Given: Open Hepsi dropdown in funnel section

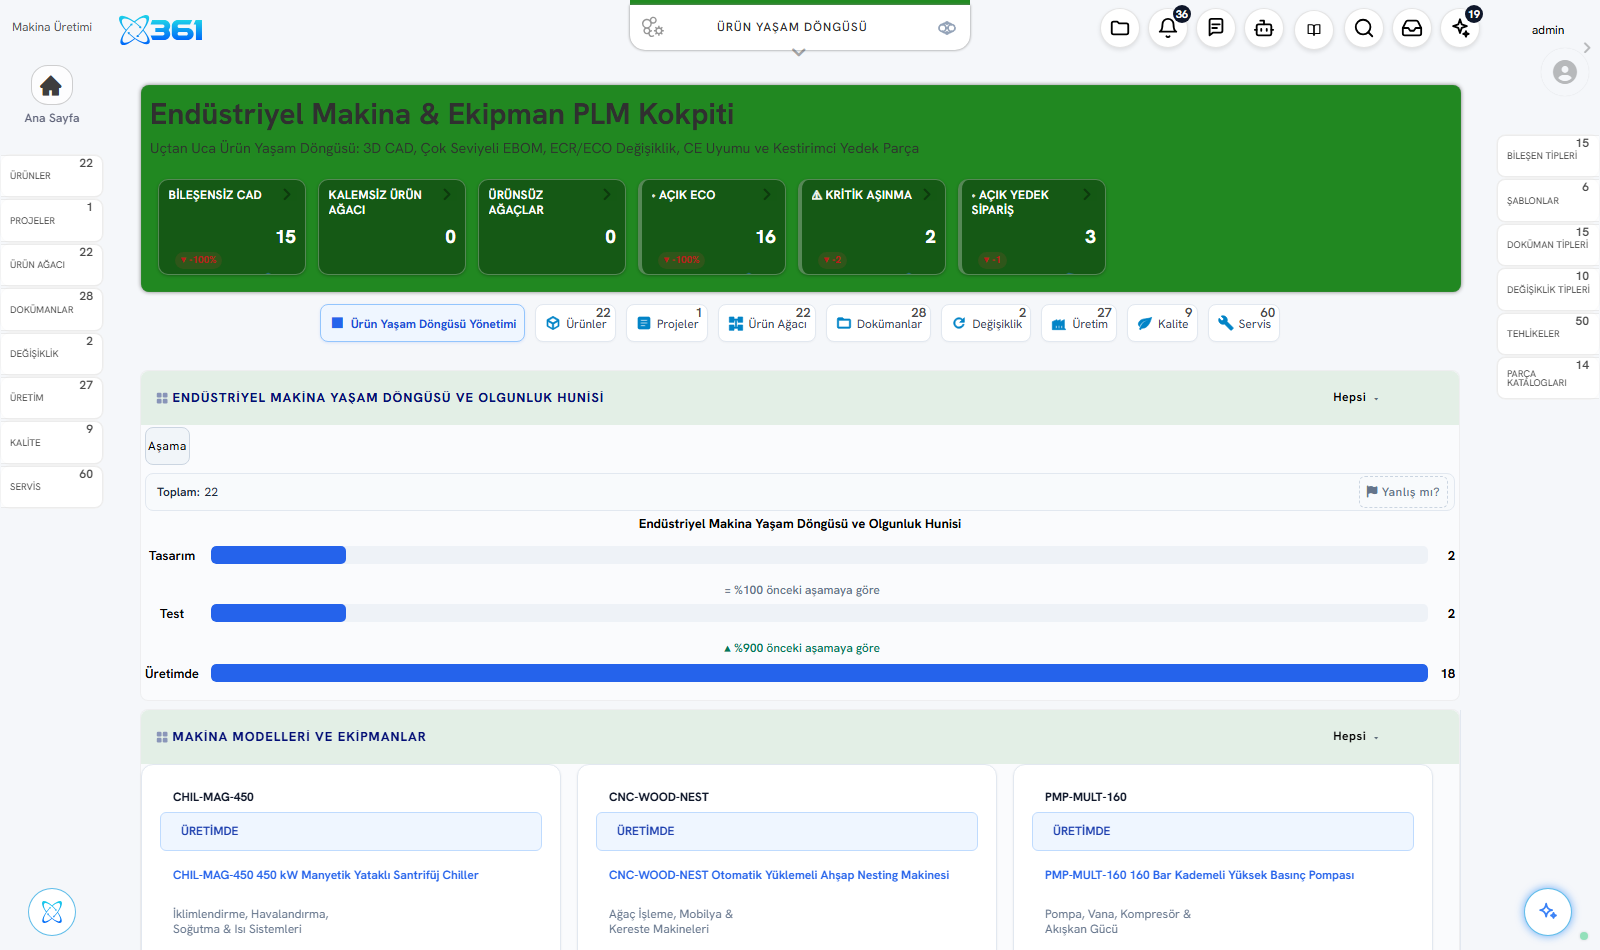Looking at the screenshot, I should point(1356,398).
